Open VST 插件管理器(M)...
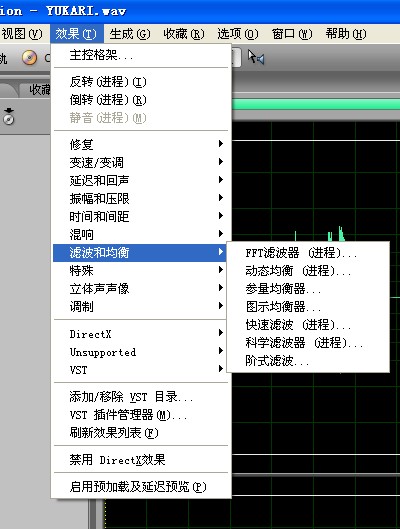This screenshot has height=529, width=400. [142, 415]
